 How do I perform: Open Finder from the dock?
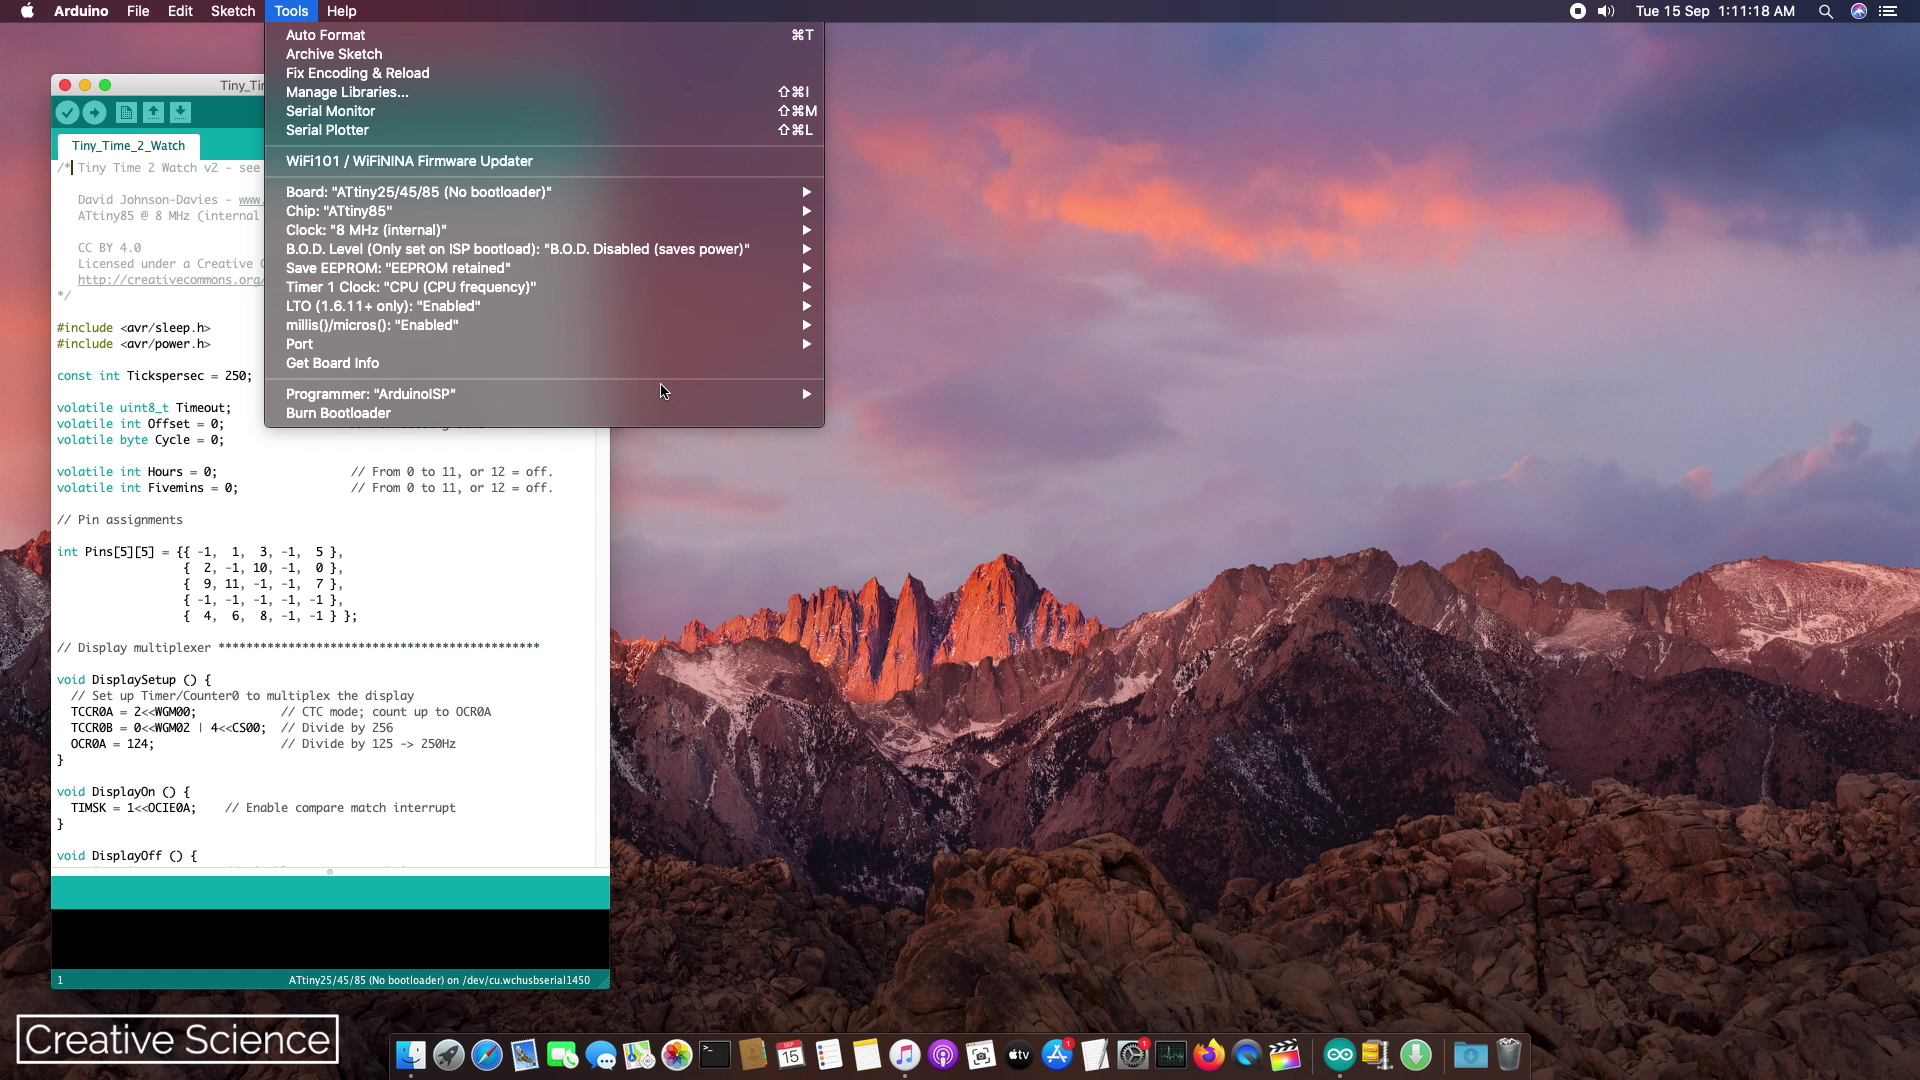pyautogui.click(x=411, y=1055)
